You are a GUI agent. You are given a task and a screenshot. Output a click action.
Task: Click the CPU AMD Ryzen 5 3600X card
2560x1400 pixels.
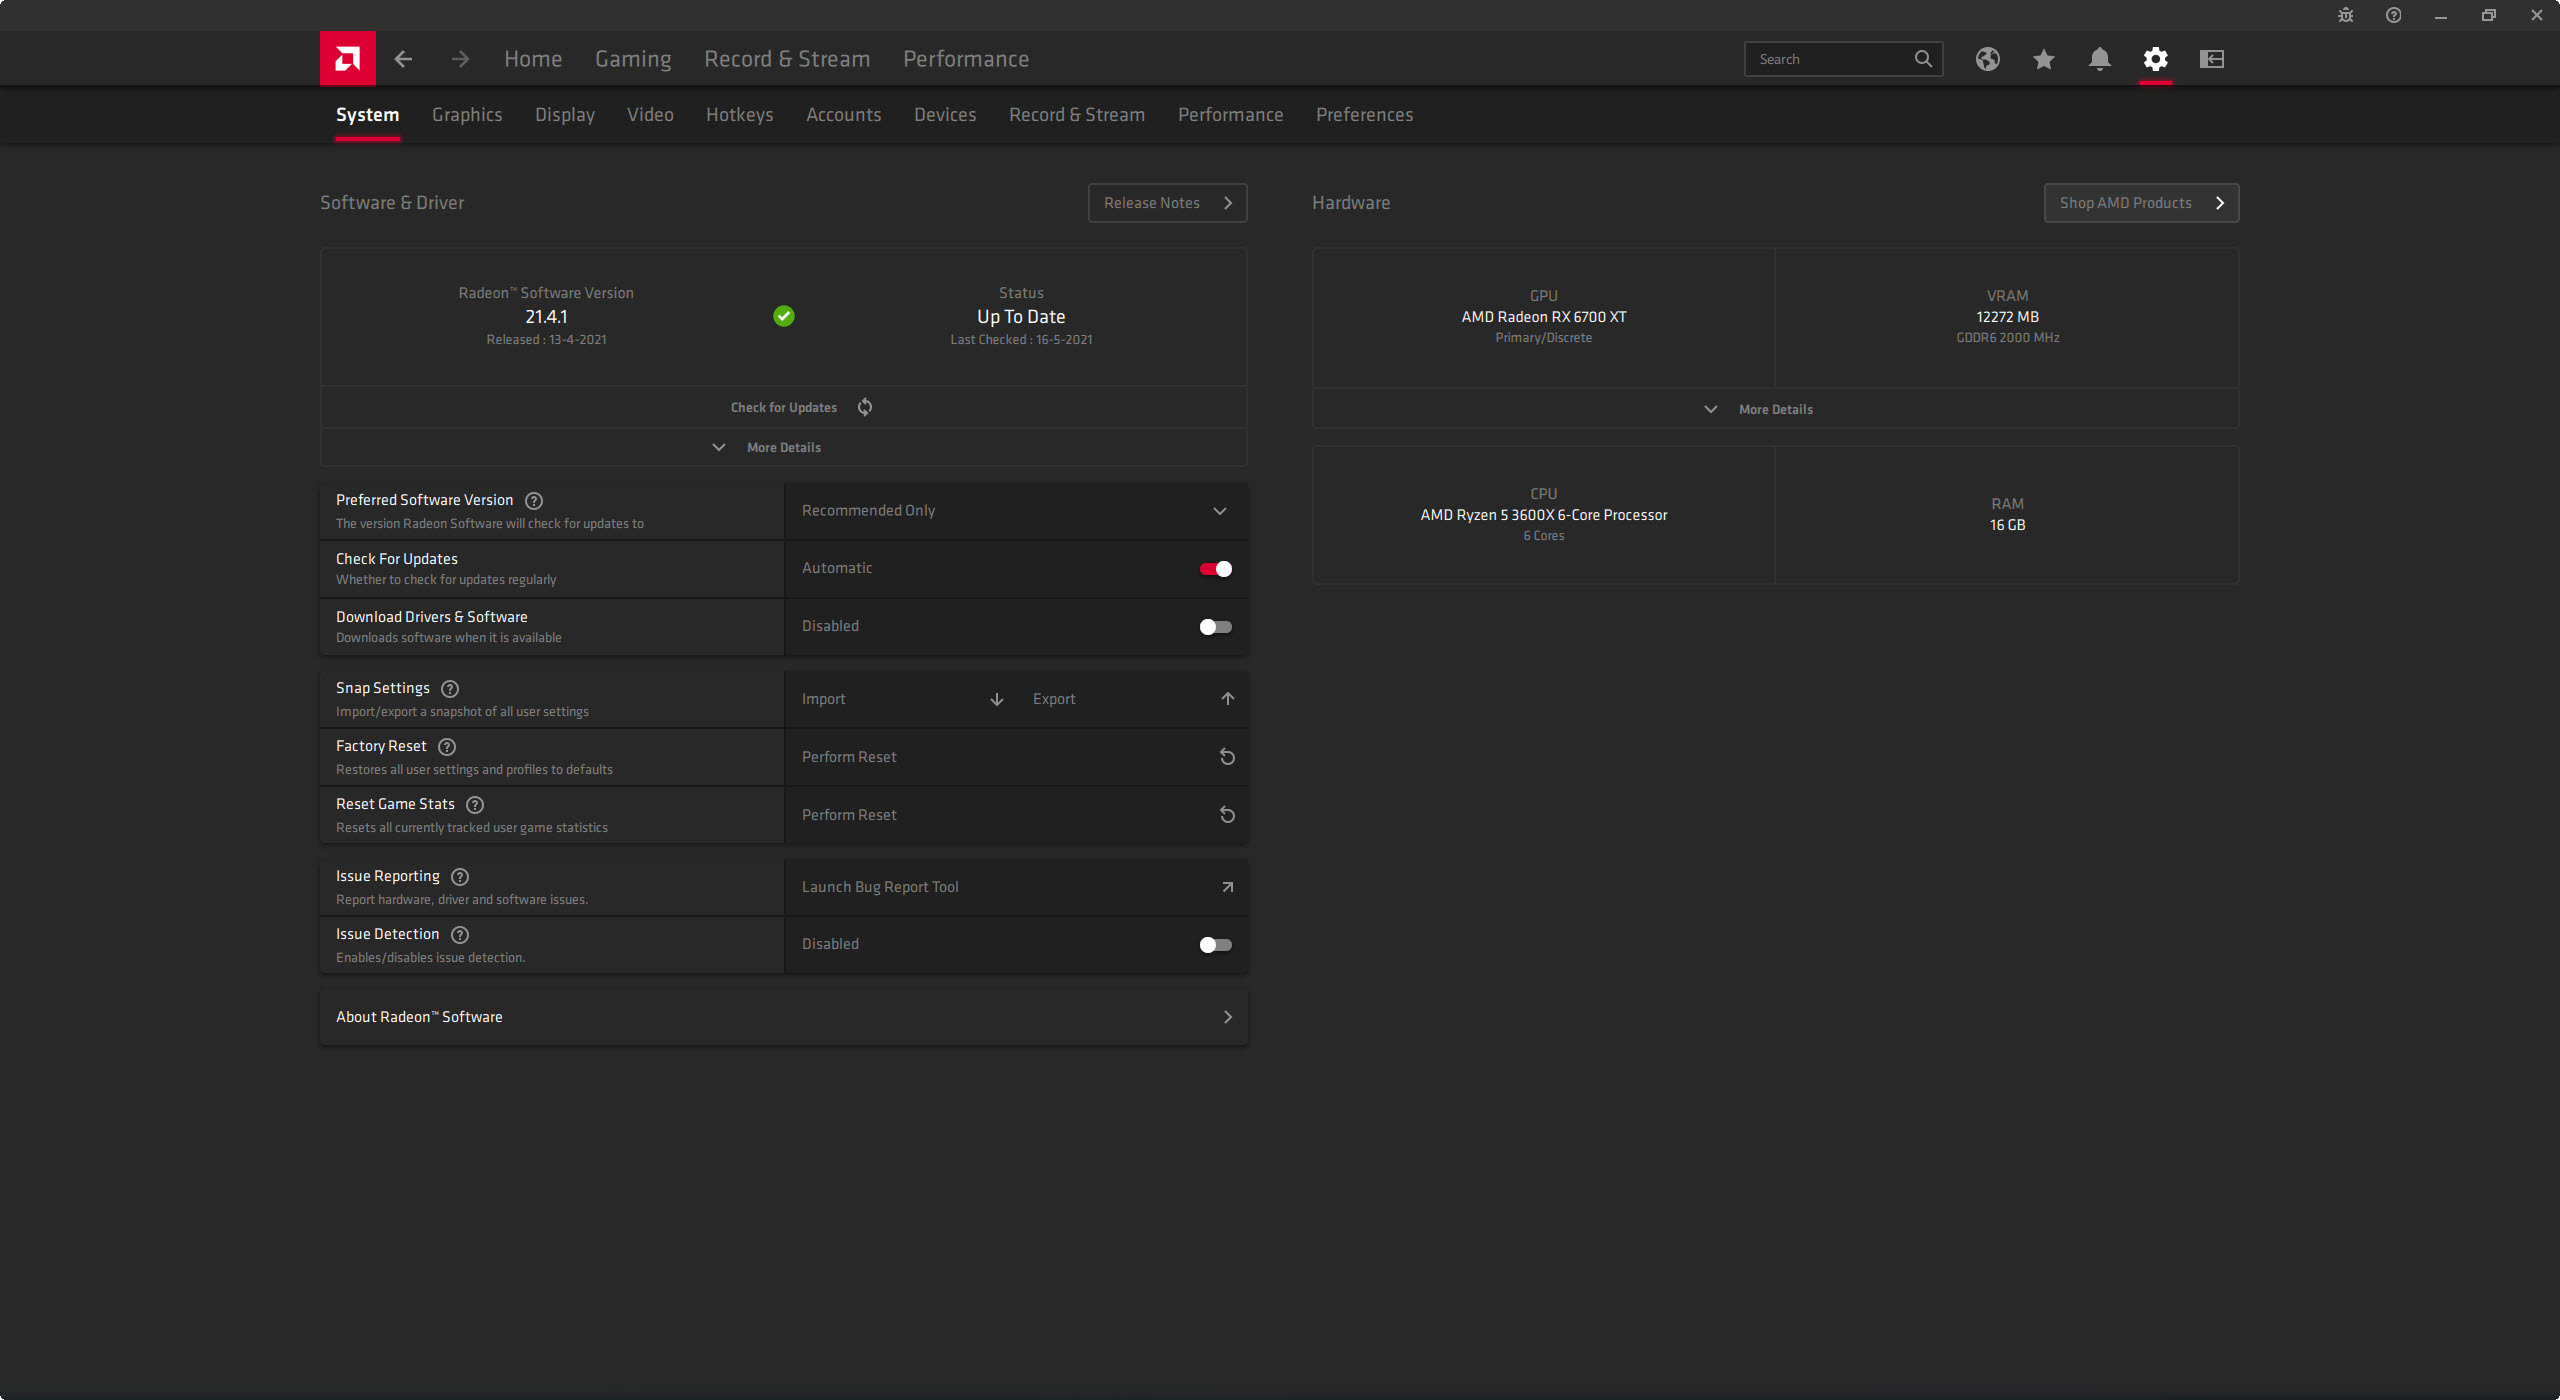(1544, 515)
